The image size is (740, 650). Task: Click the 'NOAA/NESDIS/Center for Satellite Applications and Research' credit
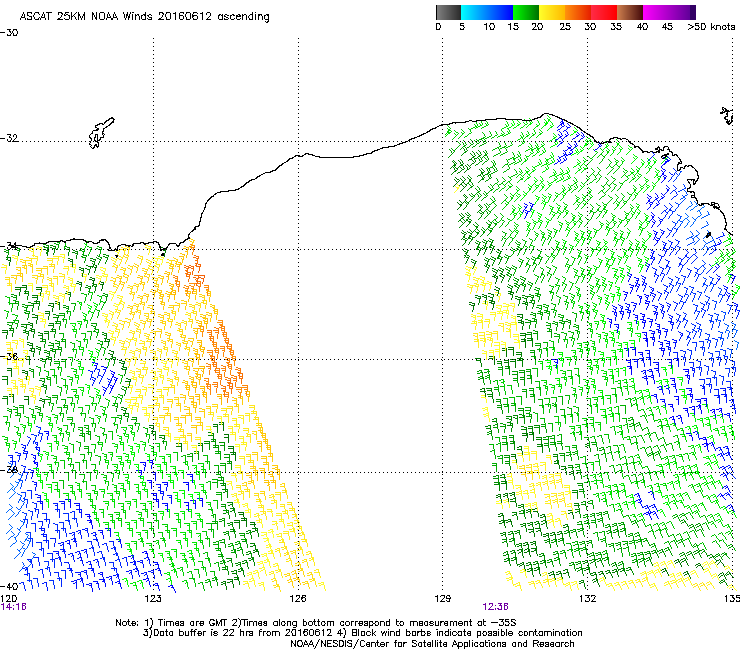pos(432,644)
